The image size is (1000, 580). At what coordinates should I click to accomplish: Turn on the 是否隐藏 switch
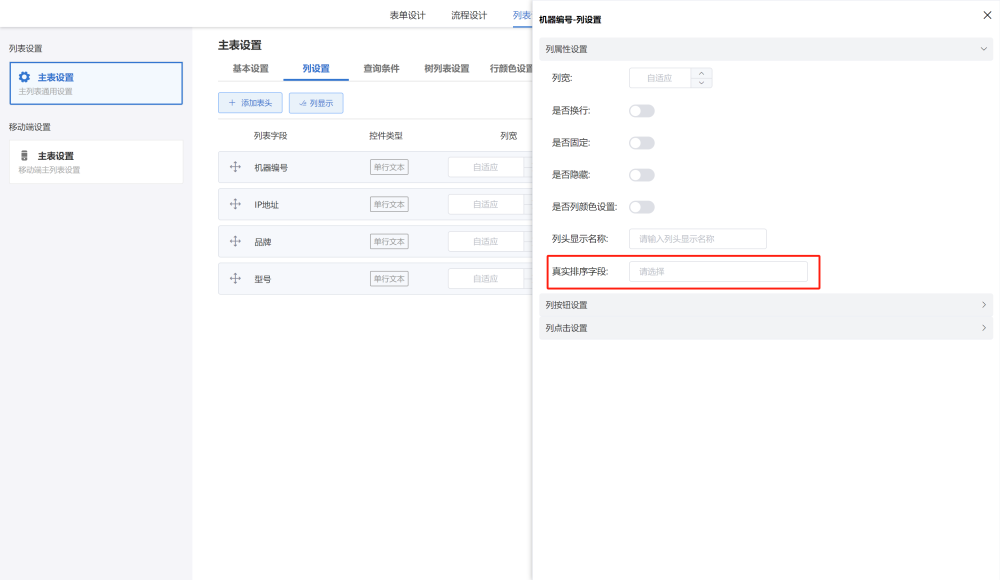(641, 175)
